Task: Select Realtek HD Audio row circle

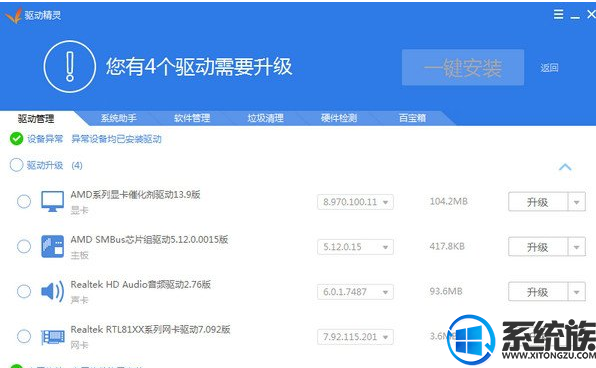Action: point(24,292)
